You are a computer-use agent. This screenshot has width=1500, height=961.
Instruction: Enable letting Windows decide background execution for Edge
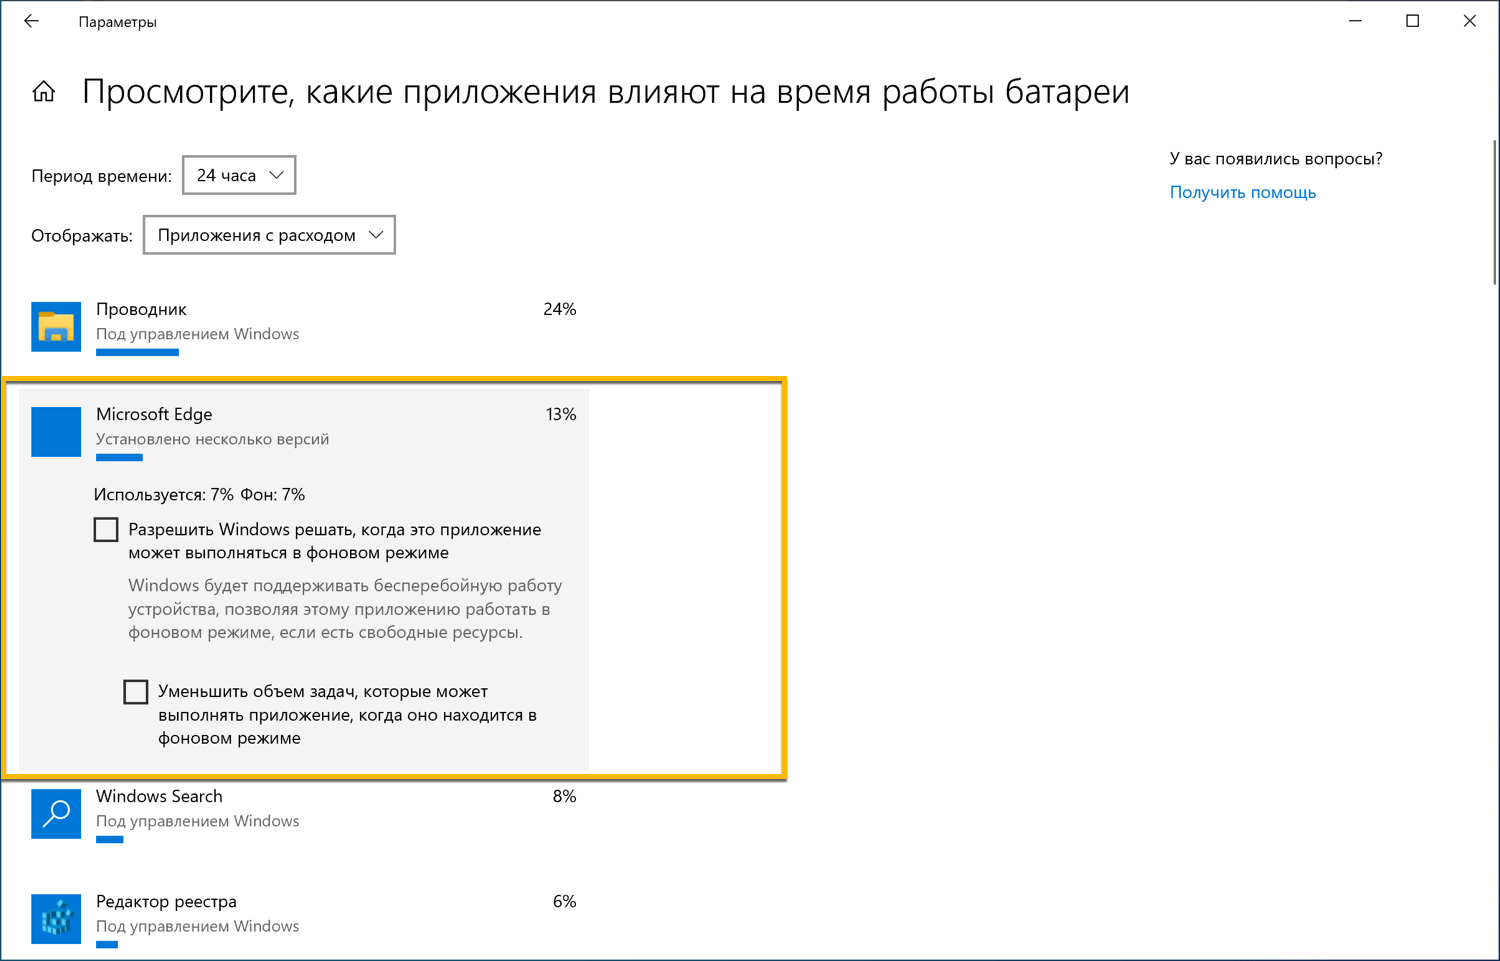(105, 528)
